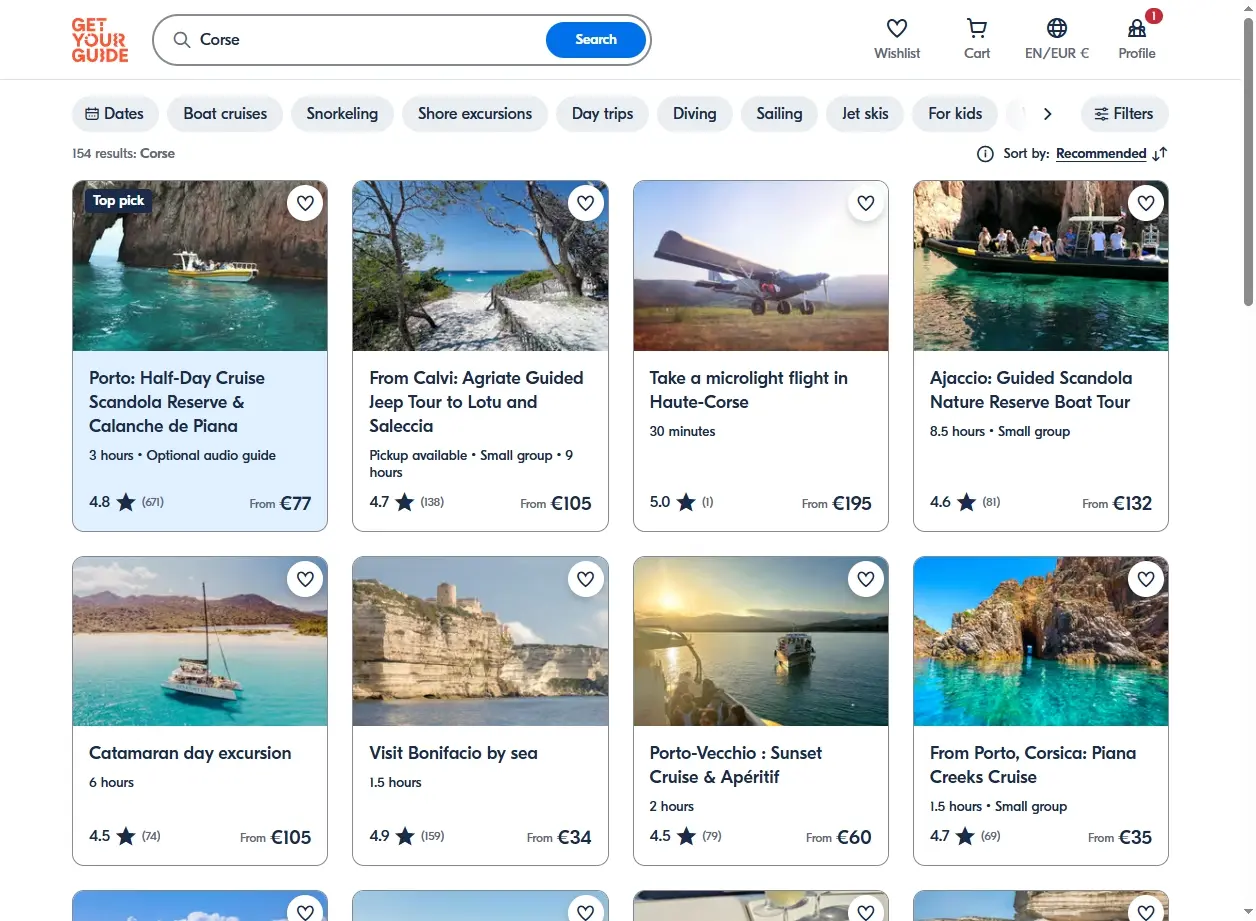Open Ajaccio: Guided Scandola Nature Reserve Boat Tour
The image size is (1256, 921).
(1031, 390)
